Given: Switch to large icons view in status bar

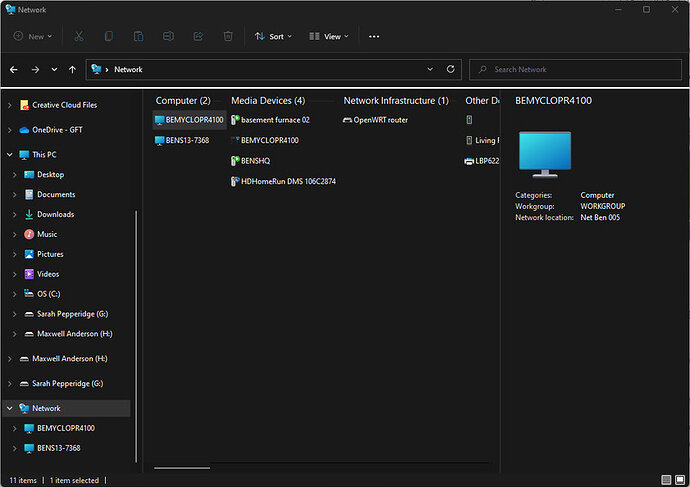Looking at the screenshot, I should [x=679, y=480].
